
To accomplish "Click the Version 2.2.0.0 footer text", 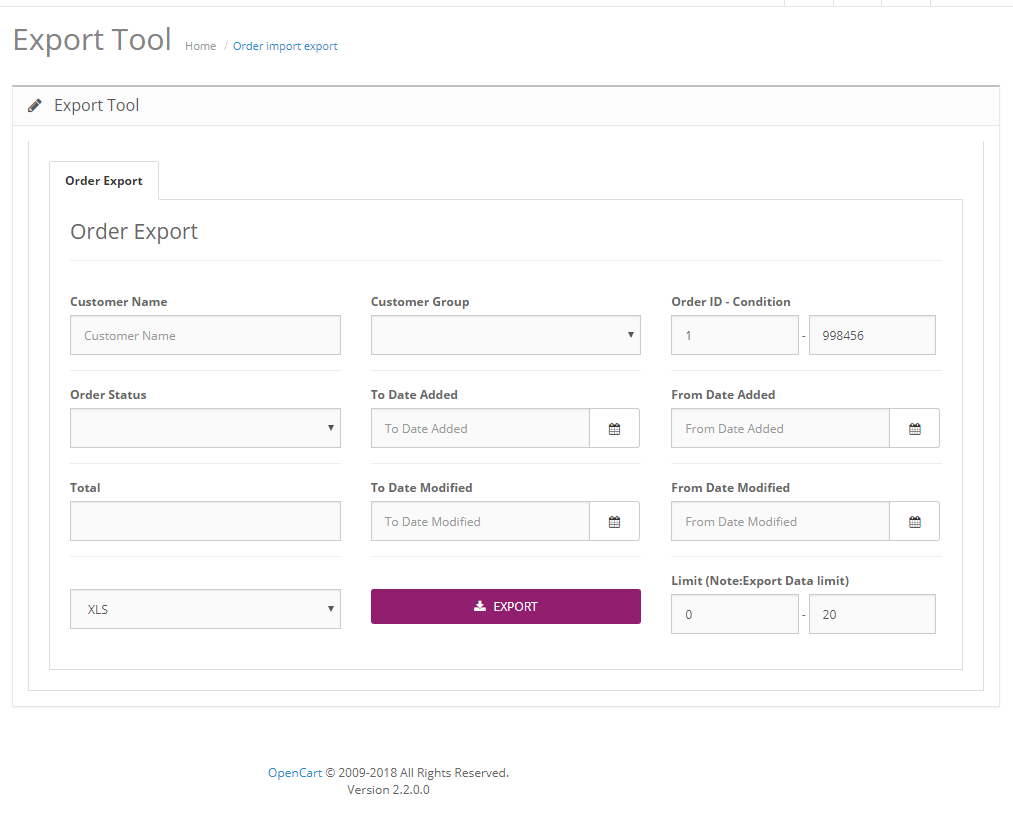I will [388, 790].
